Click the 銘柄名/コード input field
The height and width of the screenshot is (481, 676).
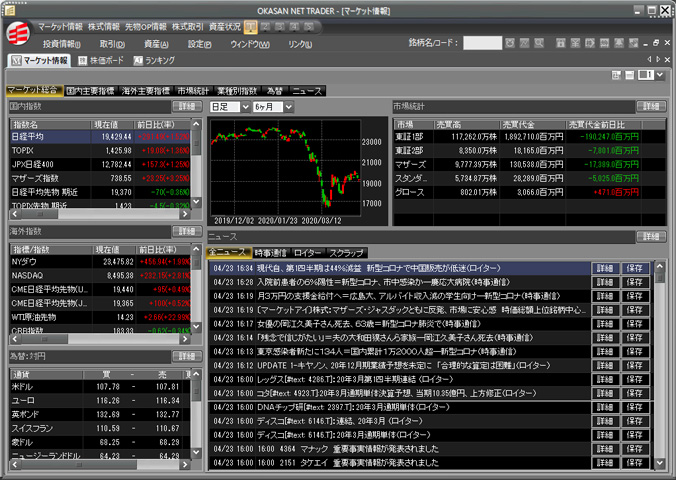point(482,43)
